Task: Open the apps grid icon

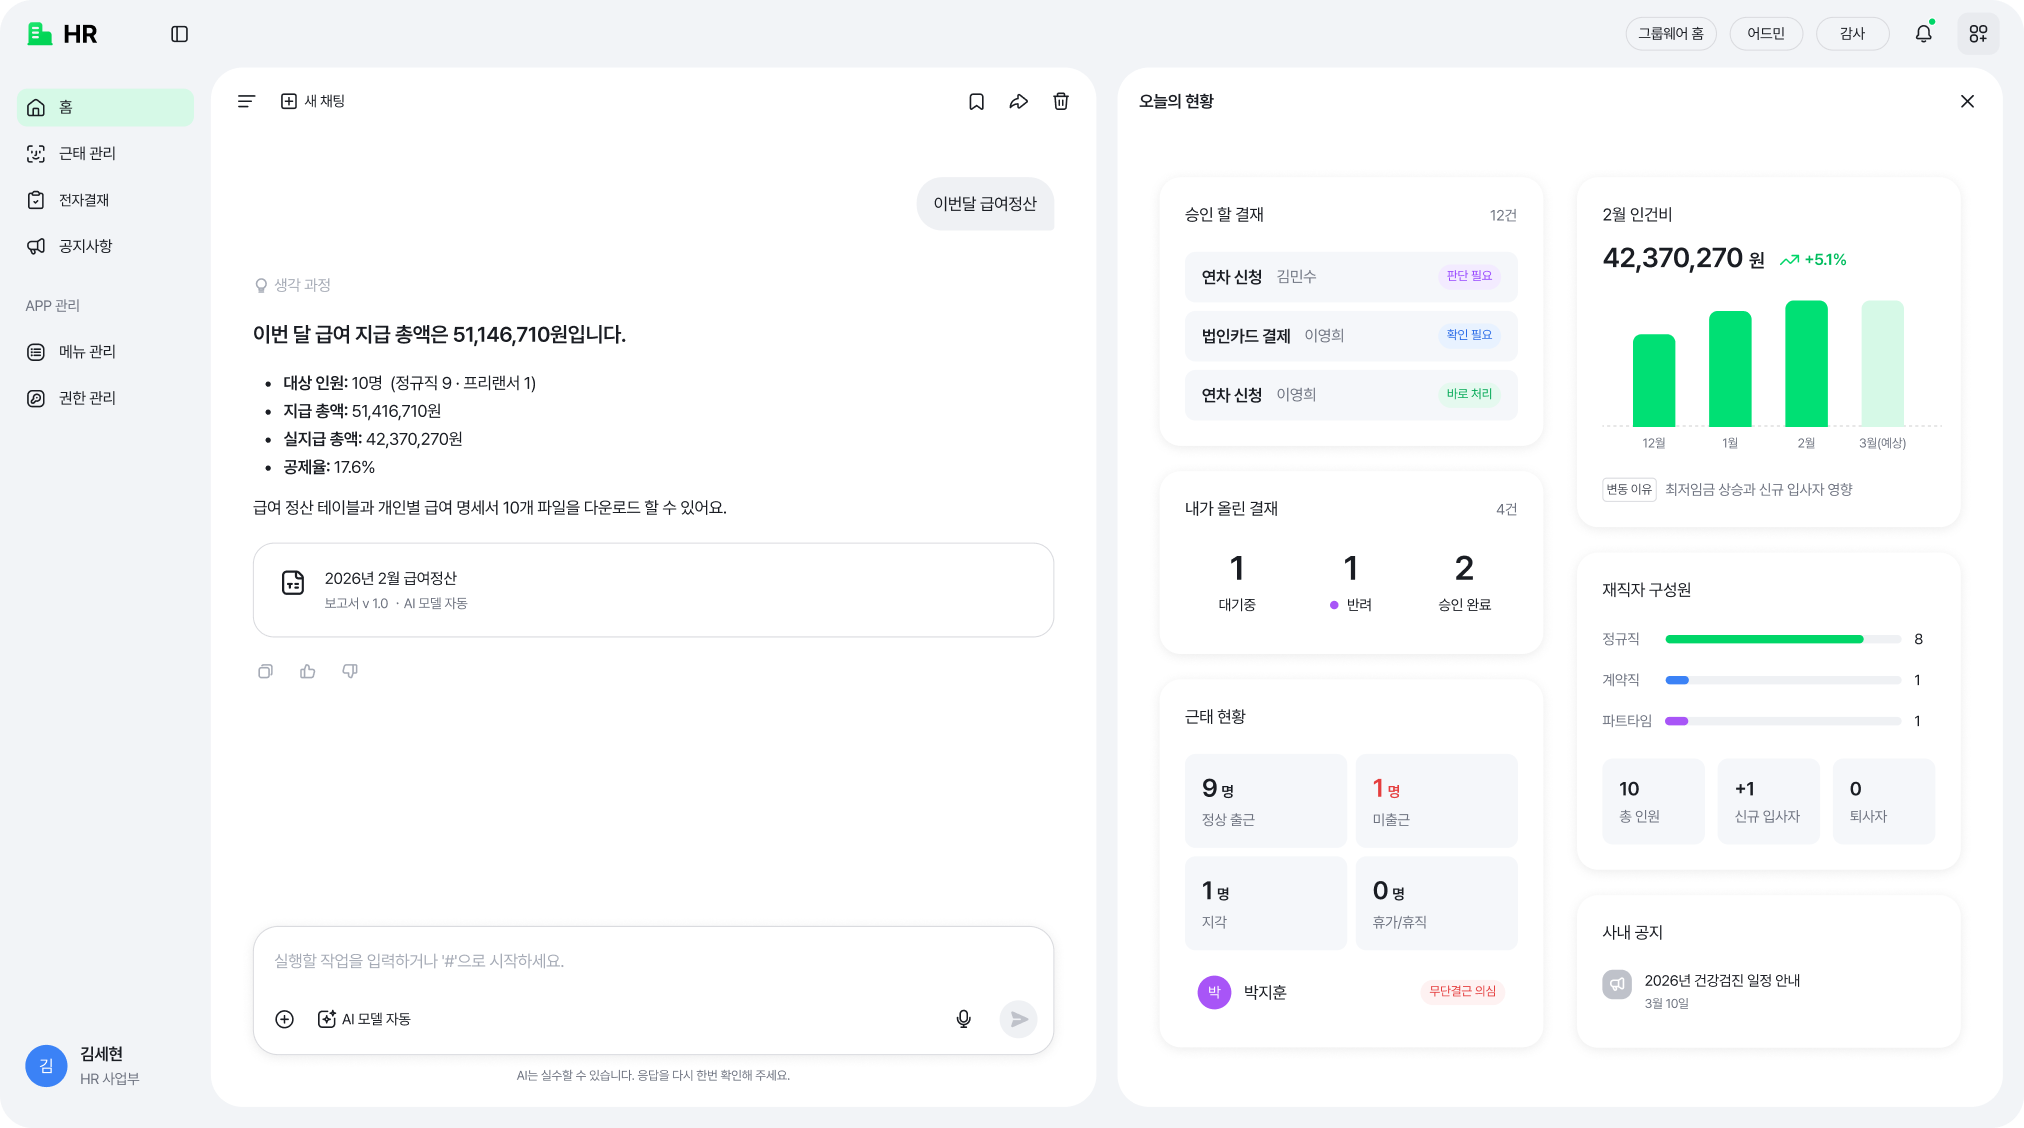Action: pyautogui.click(x=1978, y=34)
